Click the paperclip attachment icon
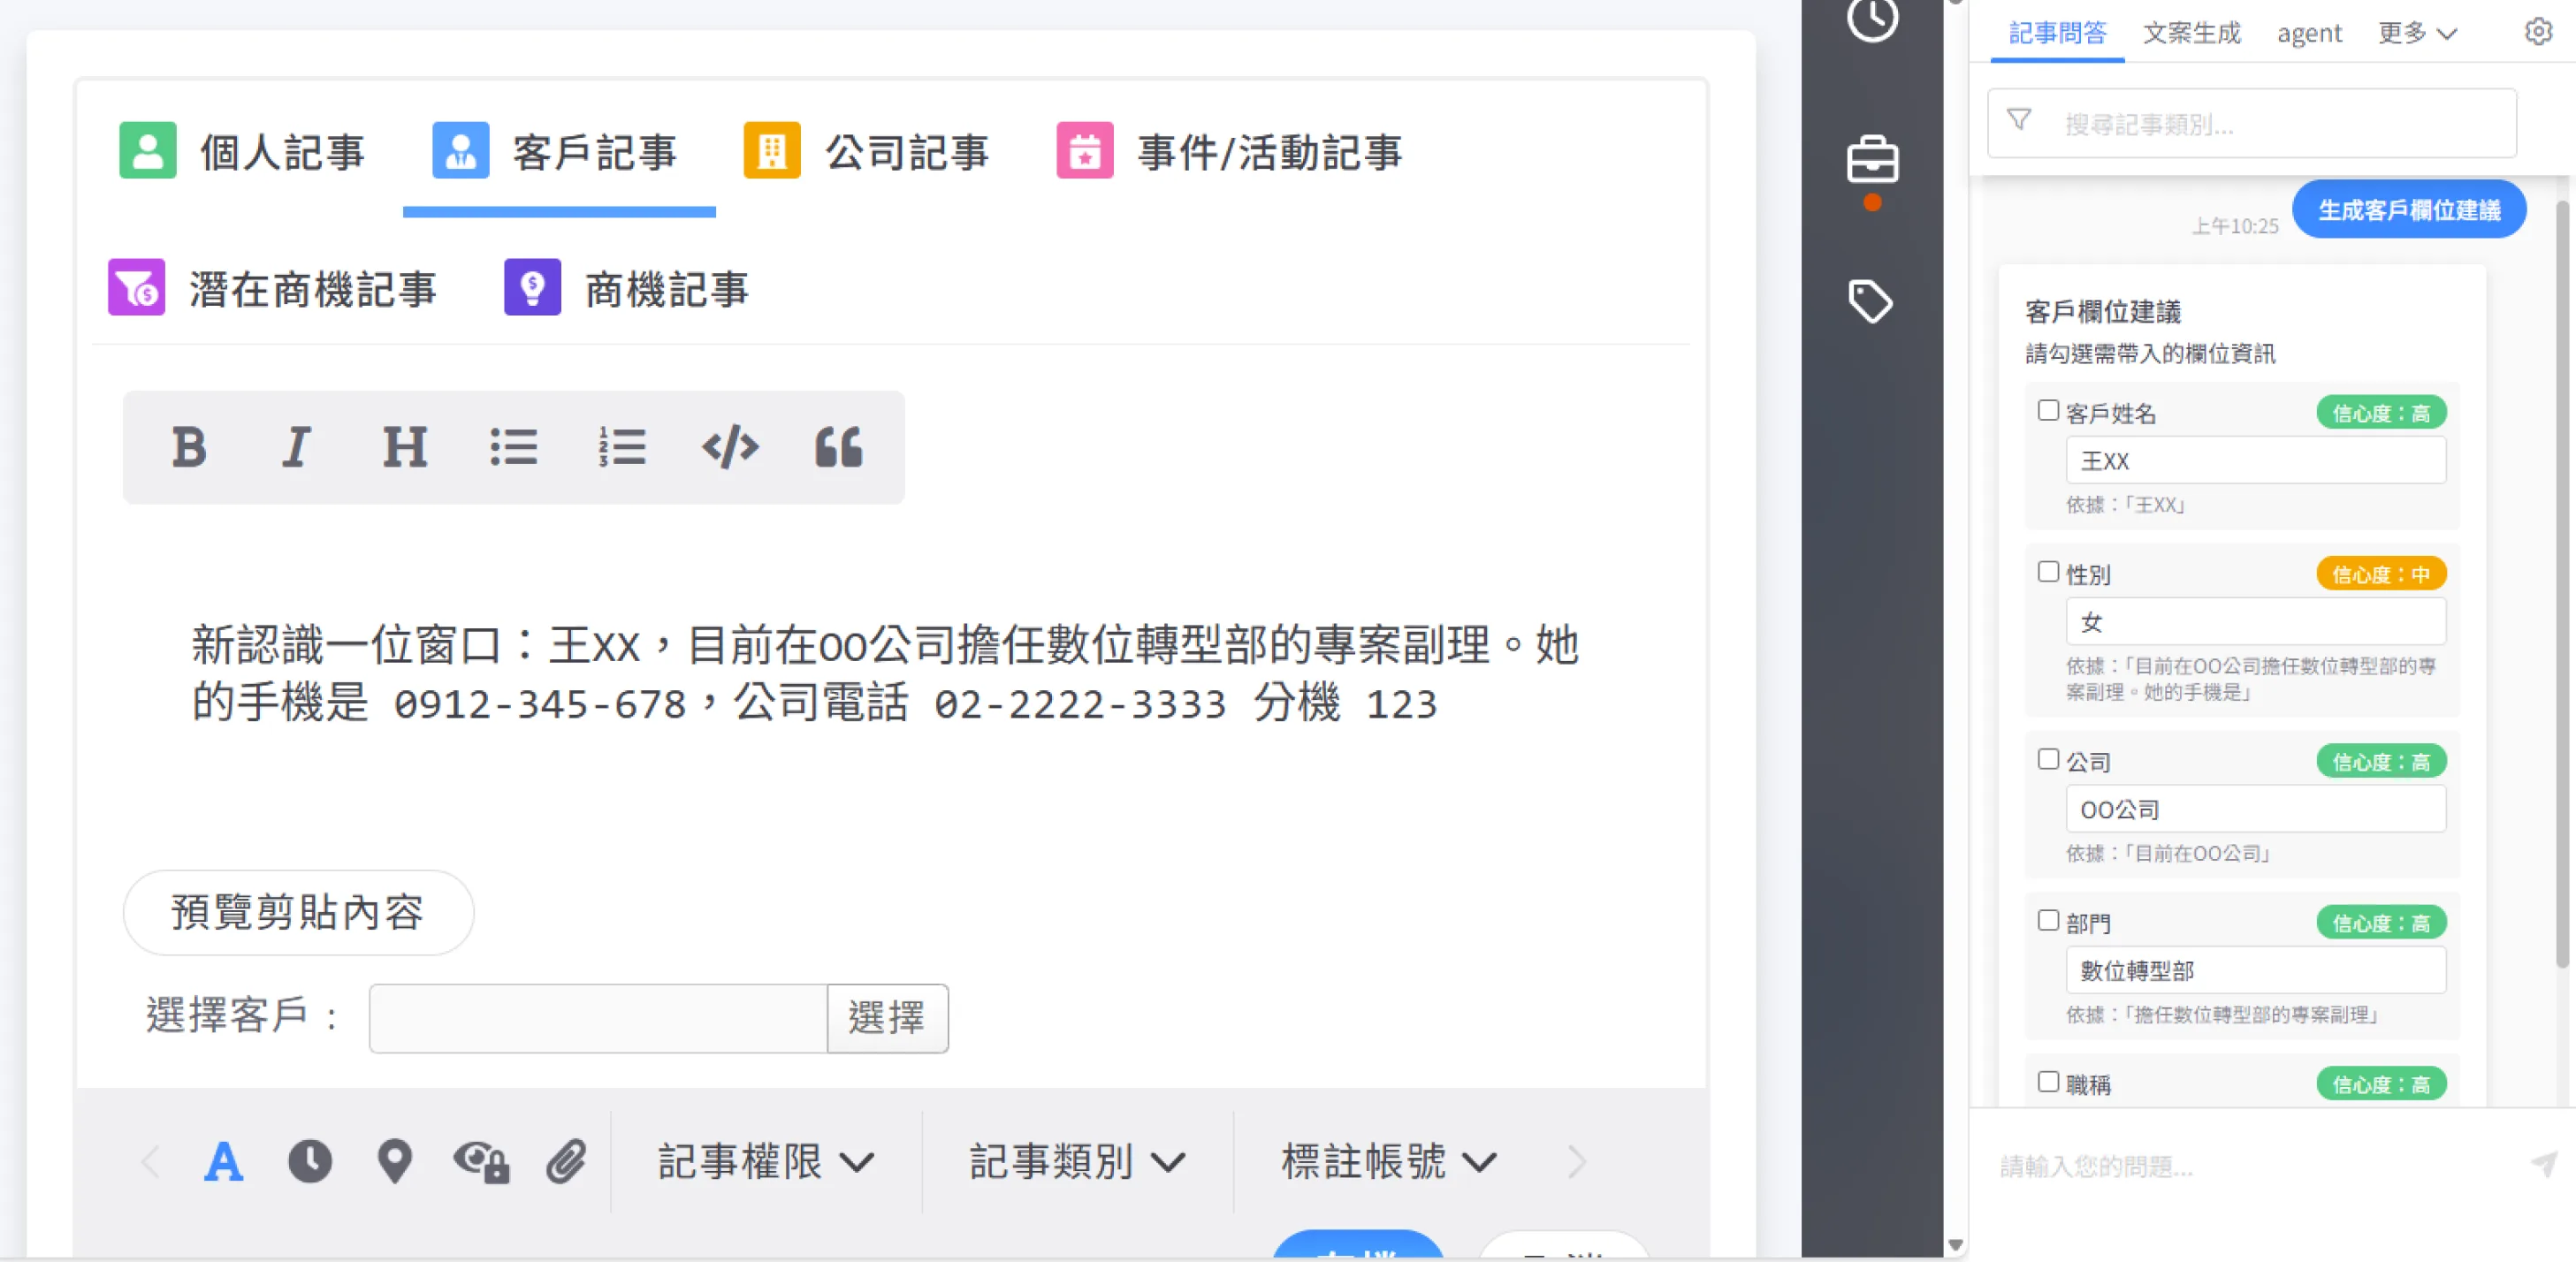 click(566, 1161)
